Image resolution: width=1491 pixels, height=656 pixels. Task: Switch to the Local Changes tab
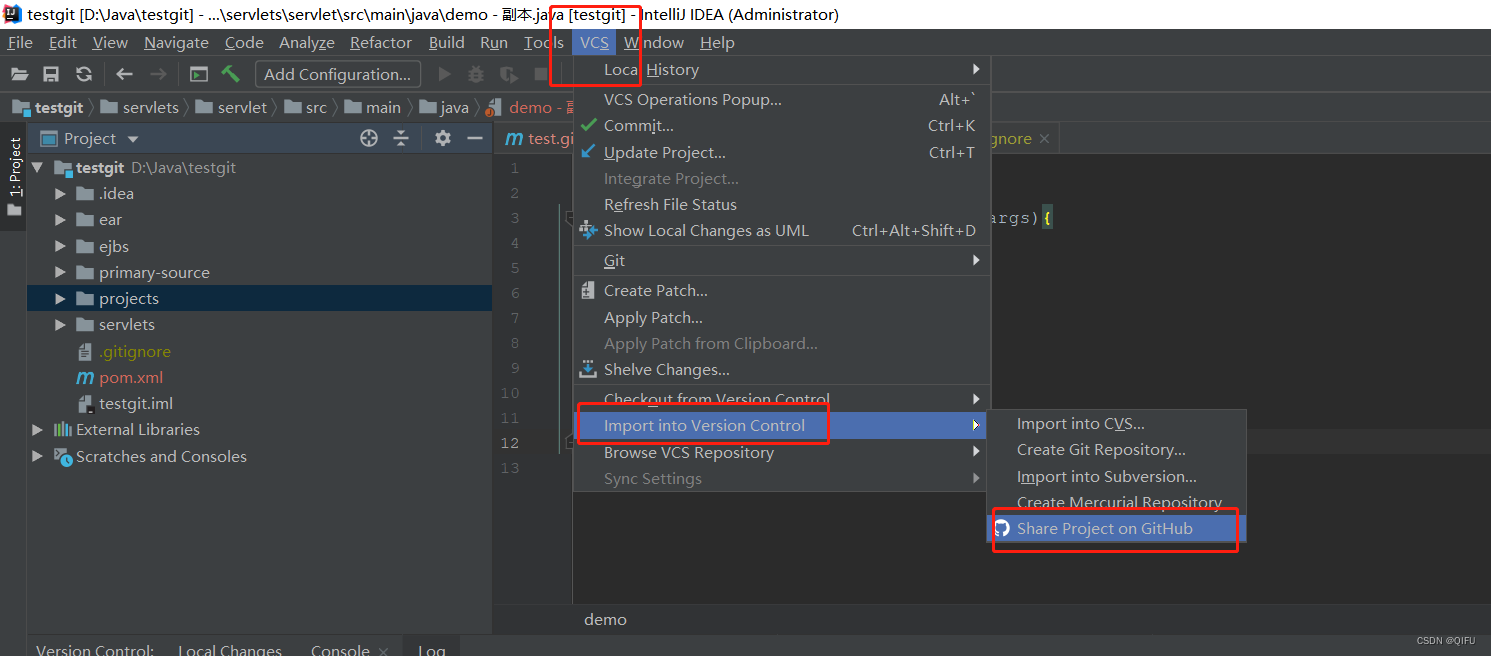(x=230, y=650)
